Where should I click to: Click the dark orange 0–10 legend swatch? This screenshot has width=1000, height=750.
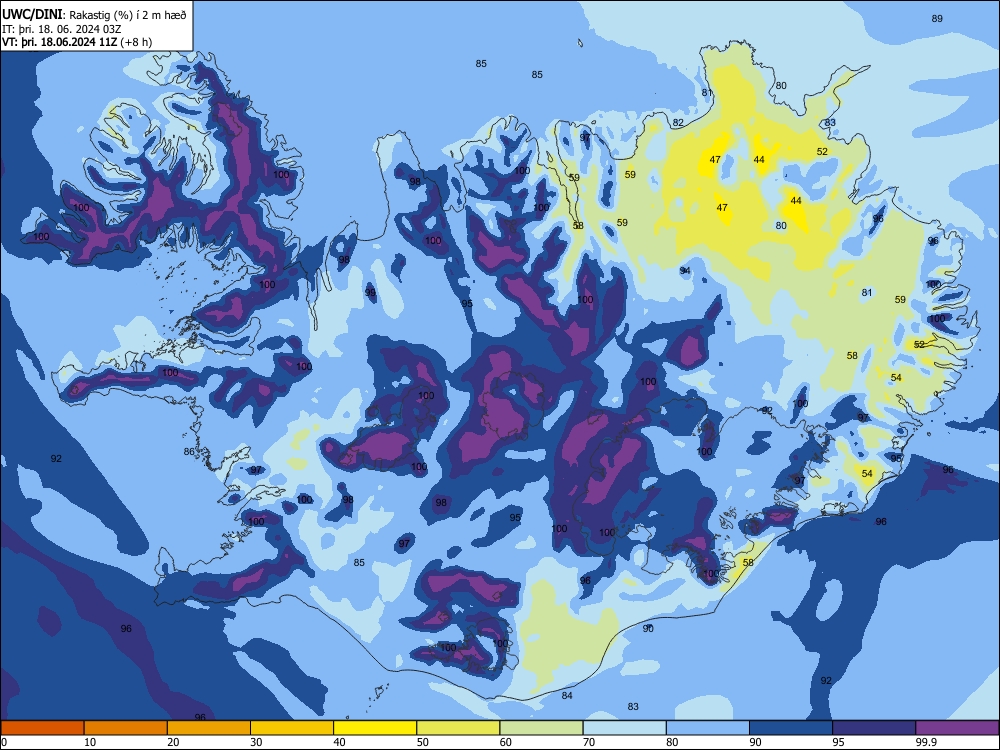point(42,728)
